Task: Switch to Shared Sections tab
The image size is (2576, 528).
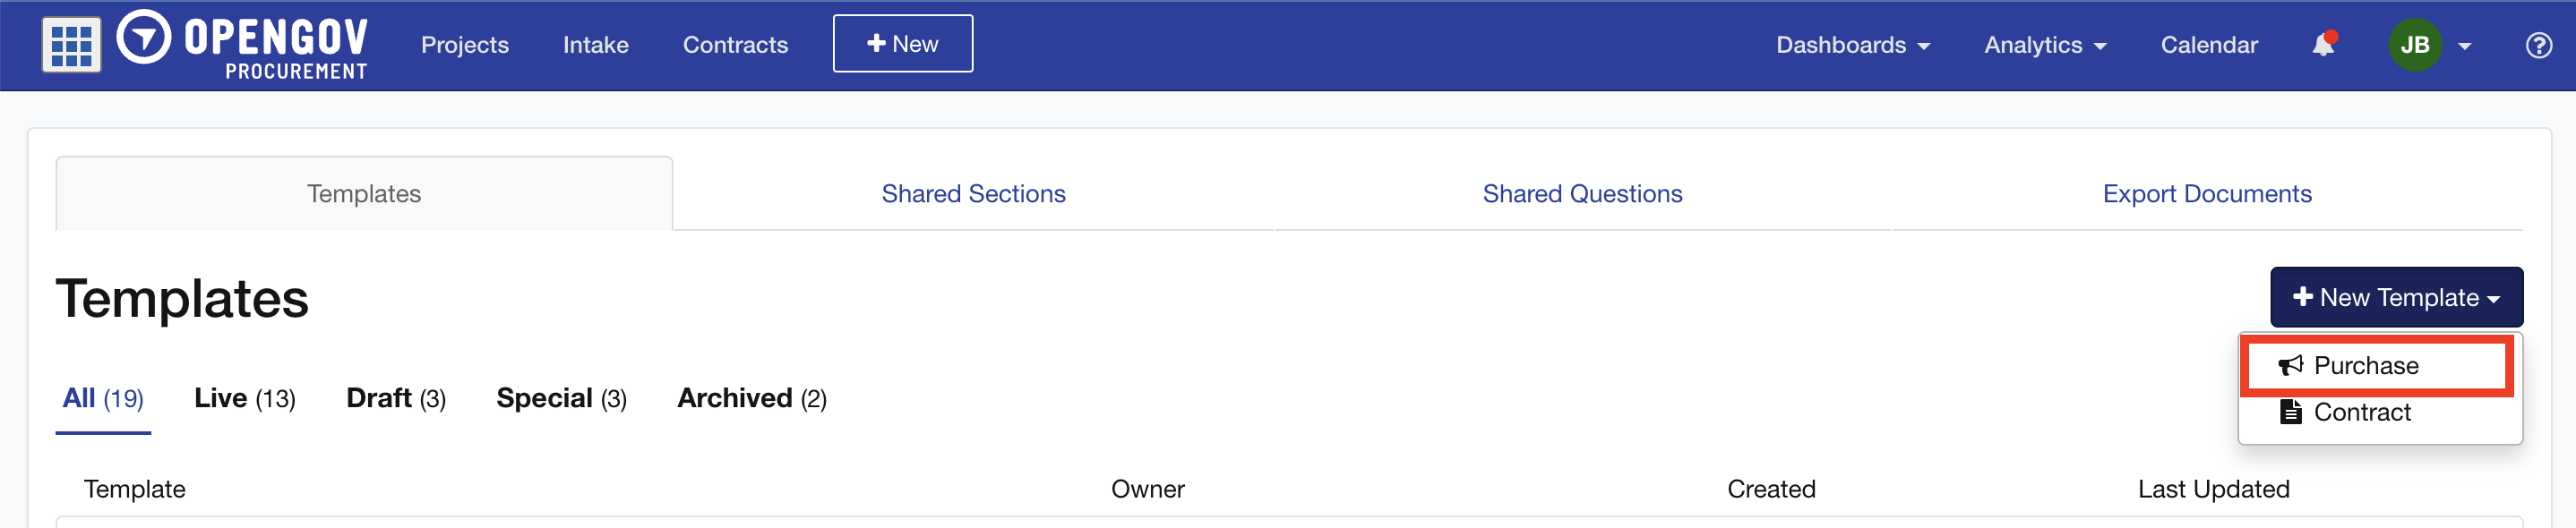Action: pos(973,193)
